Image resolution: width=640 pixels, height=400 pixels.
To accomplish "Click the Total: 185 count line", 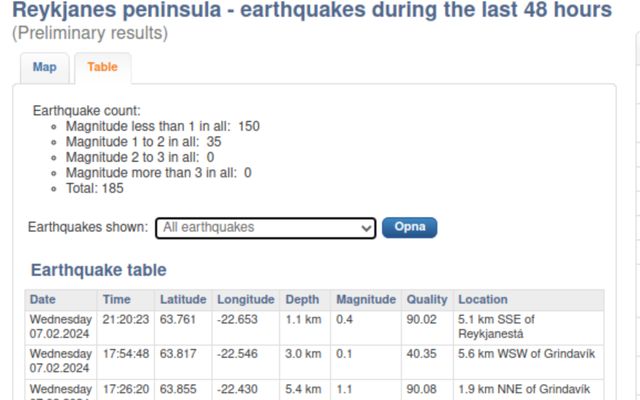I will point(95,189).
